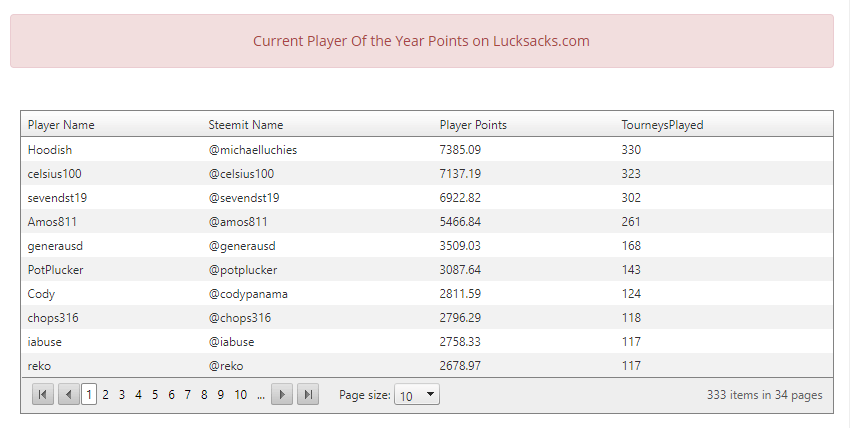The width and height of the screenshot is (850, 428).
Task: Click tourneys played value 323
Action: coord(631,173)
